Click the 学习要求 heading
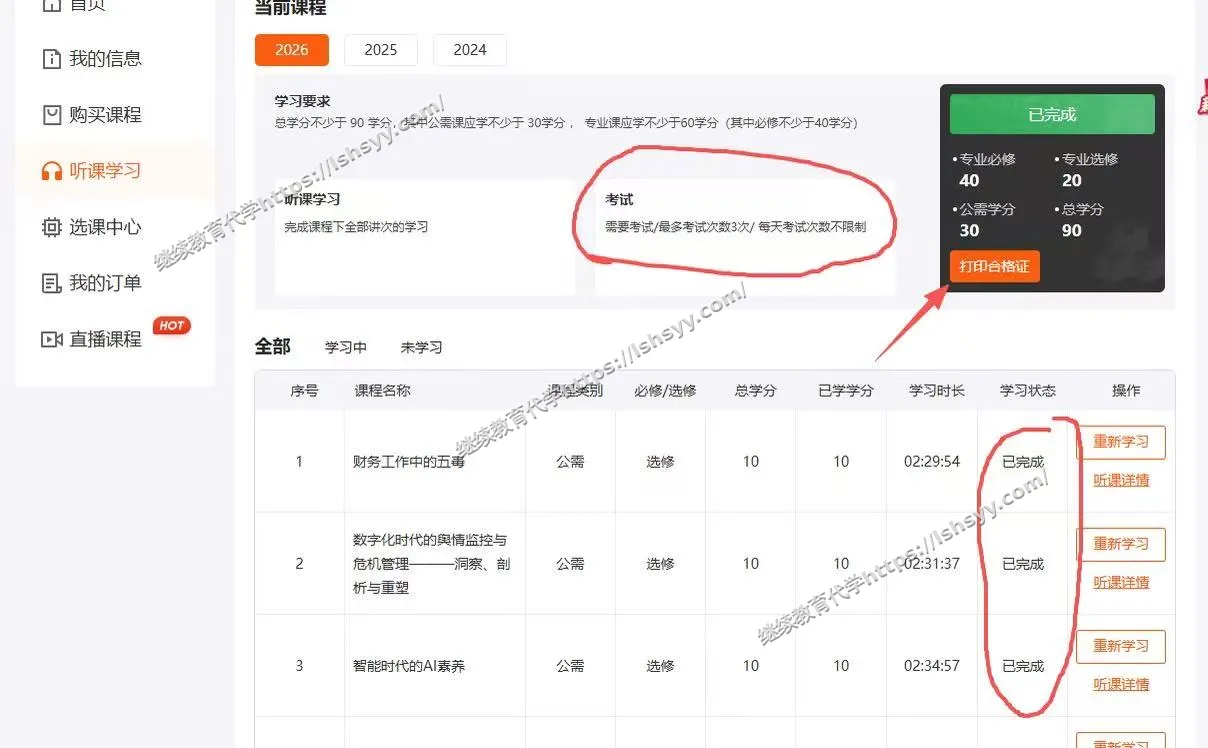 [x=303, y=101]
